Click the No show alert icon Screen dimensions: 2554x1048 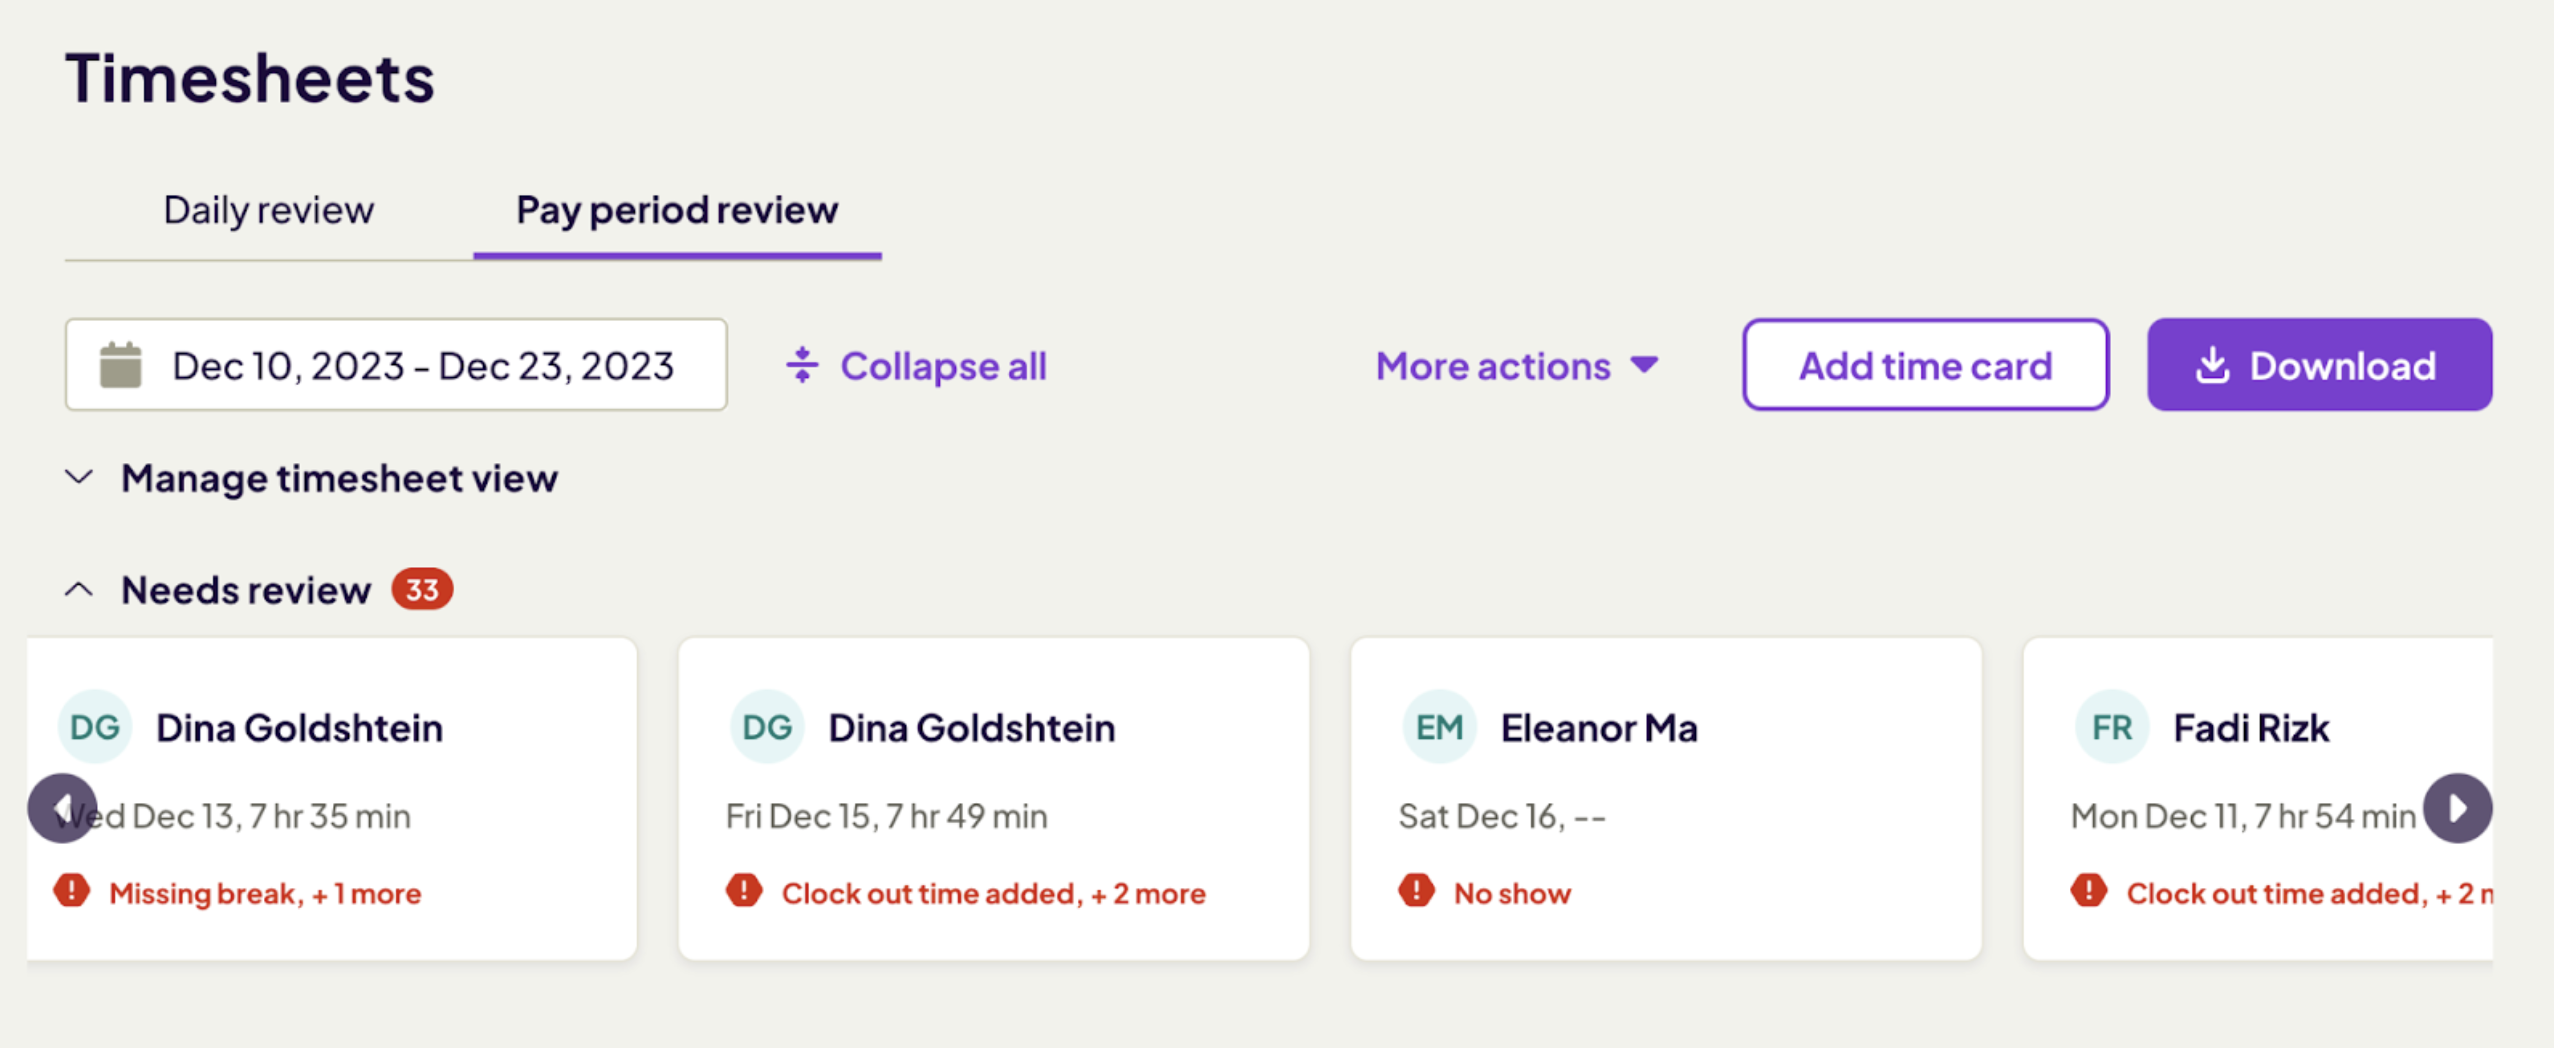point(1414,892)
